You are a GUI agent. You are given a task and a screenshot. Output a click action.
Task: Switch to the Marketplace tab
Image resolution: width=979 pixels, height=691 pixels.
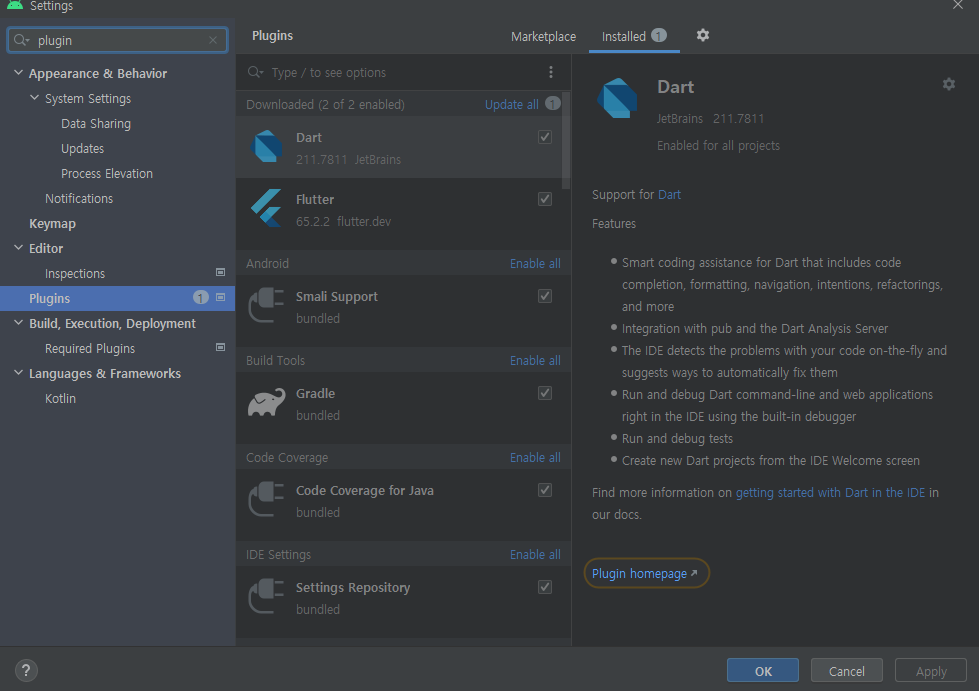click(x=543, y=36)
